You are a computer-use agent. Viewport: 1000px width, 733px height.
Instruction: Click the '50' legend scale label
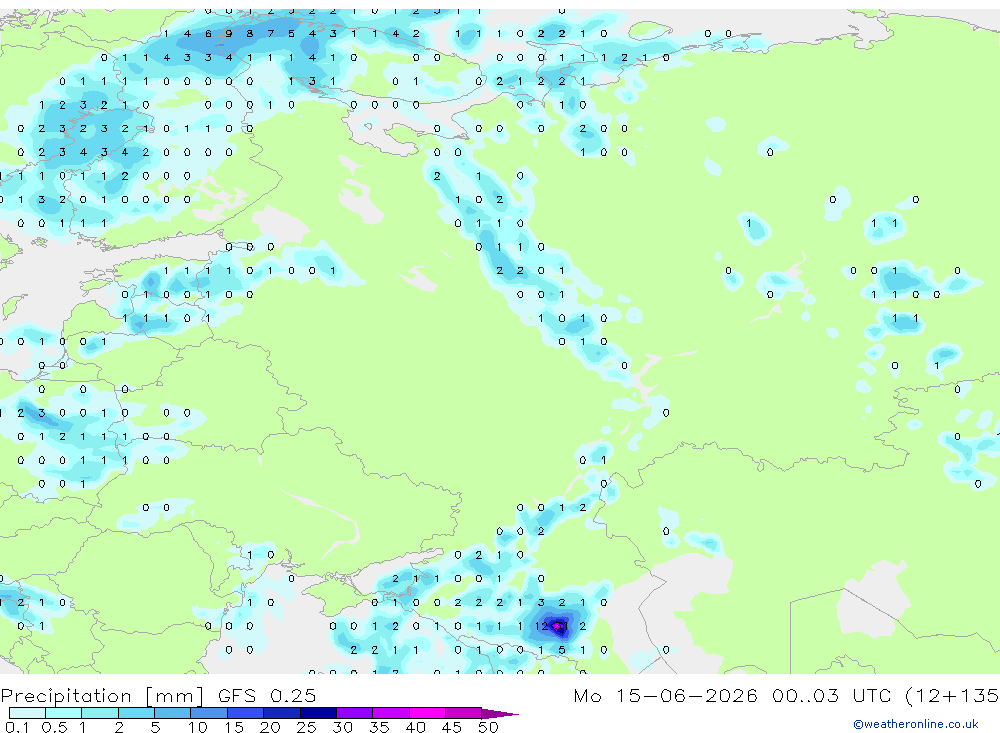pyautogui.click(x=488, y=727)
